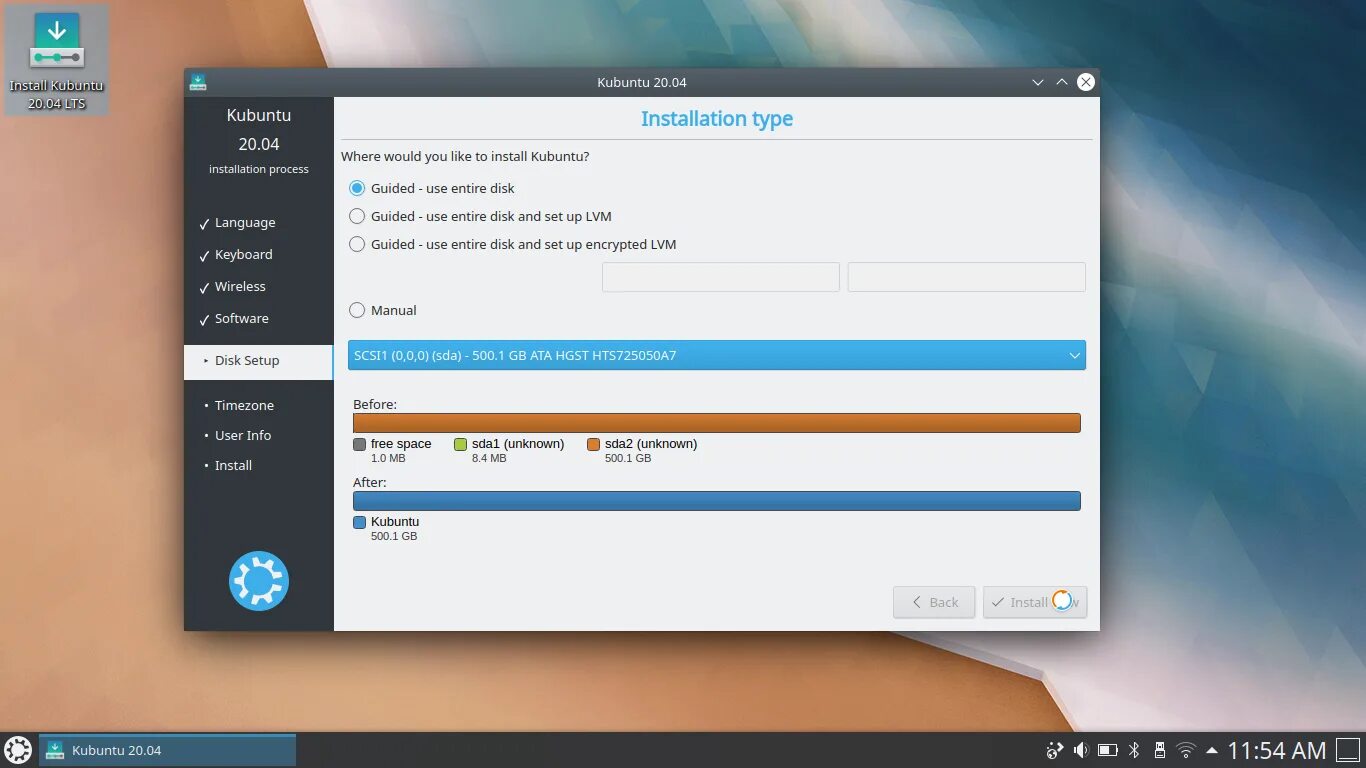This screenshot has height=768, width=1366.
Task: Click 'Where would you like to install Kubuntu?' text
Action: point(465,157)
